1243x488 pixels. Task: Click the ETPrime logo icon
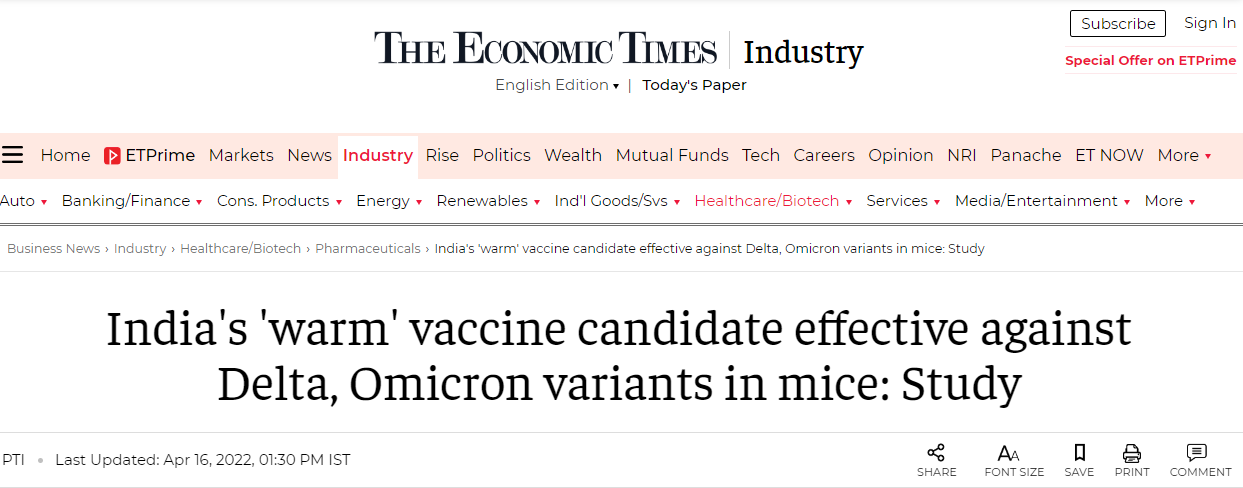click(112, 156)
